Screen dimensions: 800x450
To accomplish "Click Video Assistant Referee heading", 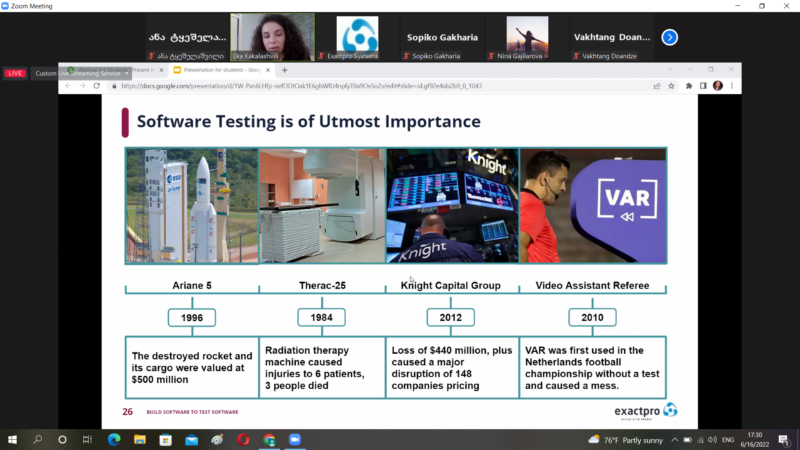I will [x=592, y=285].
